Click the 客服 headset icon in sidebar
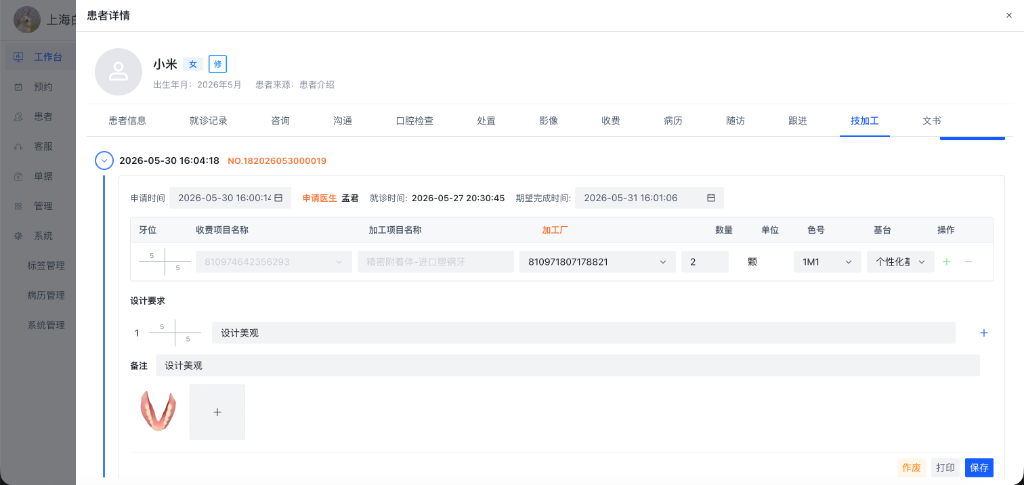Viewport: 1024px width, 485px height. [x=18, y=146]
